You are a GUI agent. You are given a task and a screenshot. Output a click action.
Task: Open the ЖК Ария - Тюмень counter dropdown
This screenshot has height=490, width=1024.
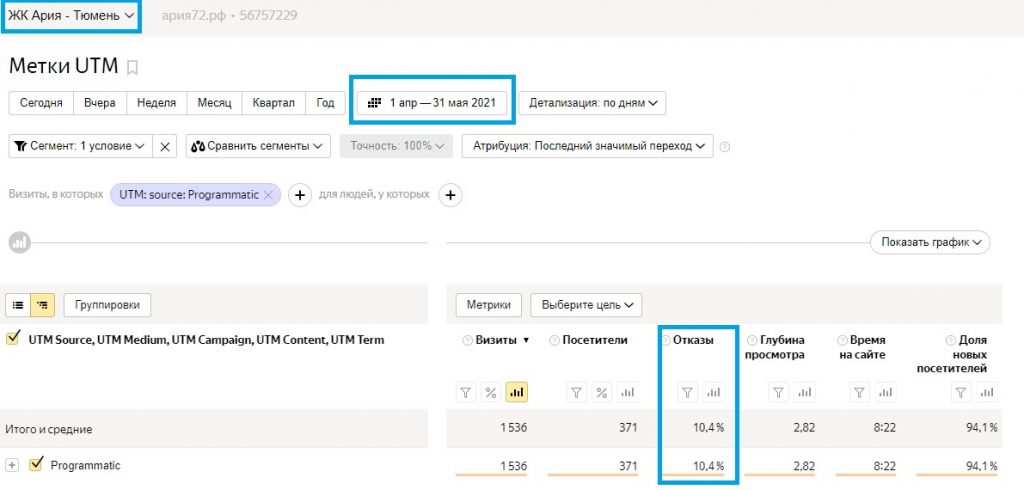(71, 16)
